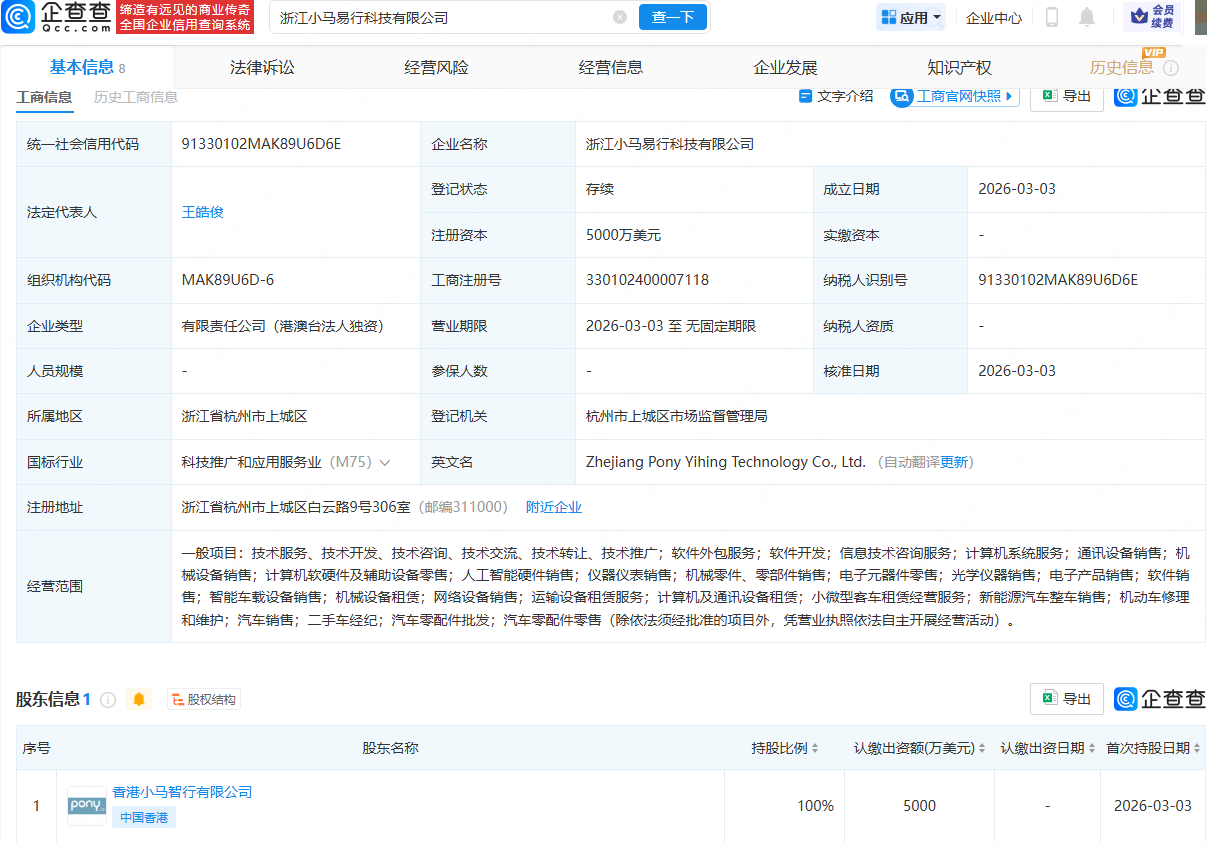The width and height of the screenshot is (1207, 842).
Task: Click the 查一下 search button
Action: 673,17
